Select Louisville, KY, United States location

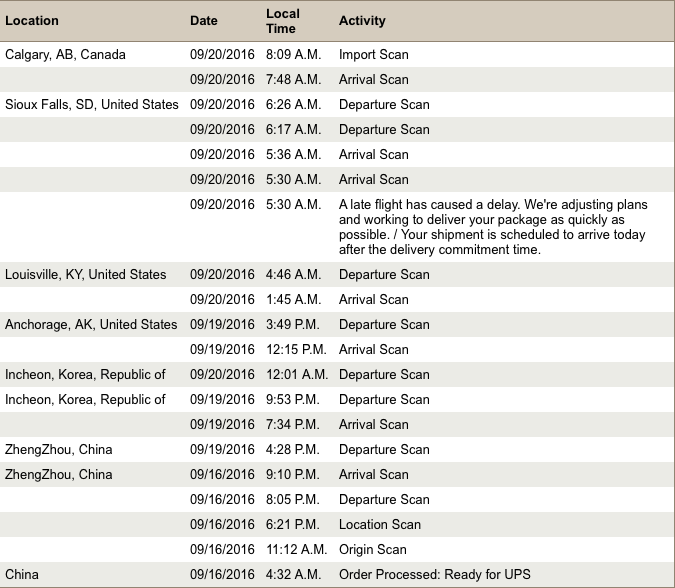86,275
